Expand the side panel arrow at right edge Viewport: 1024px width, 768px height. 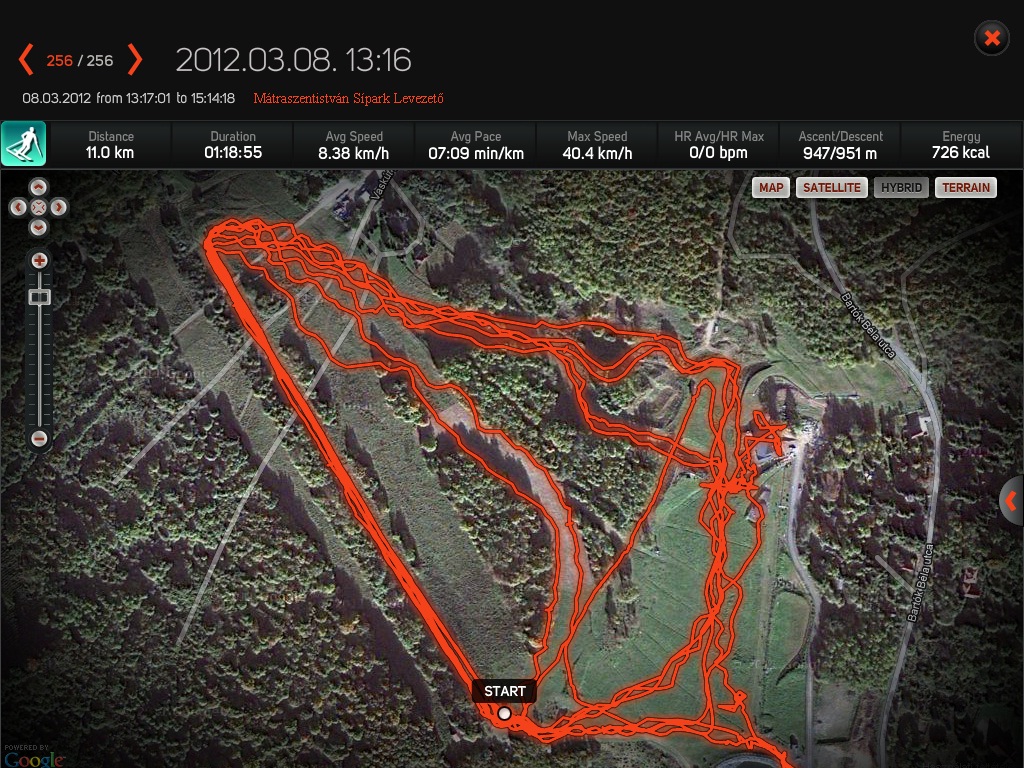point(1012,501)
